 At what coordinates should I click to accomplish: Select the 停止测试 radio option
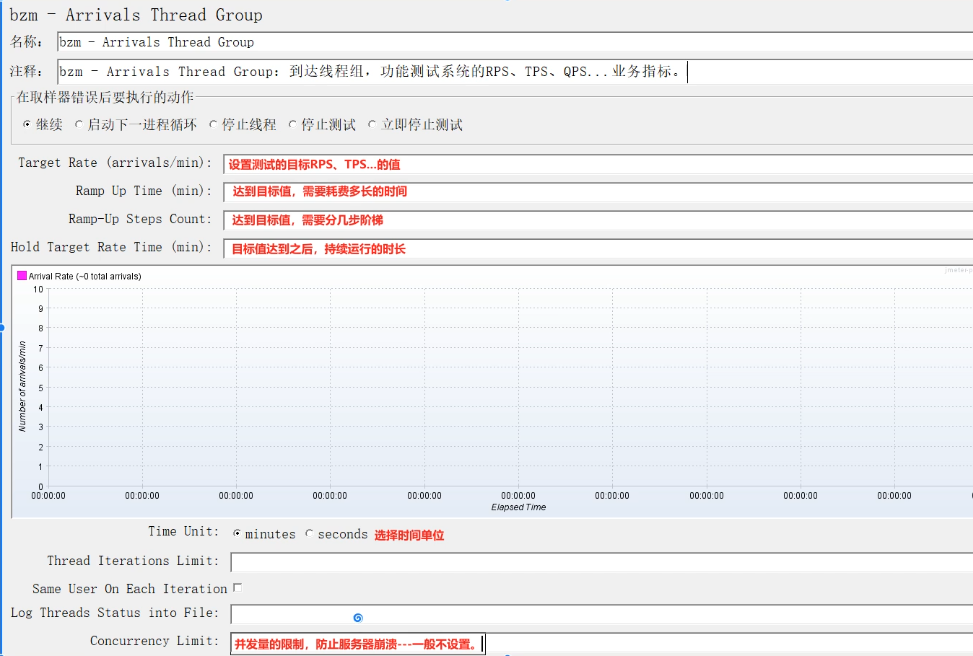[292, 125]
